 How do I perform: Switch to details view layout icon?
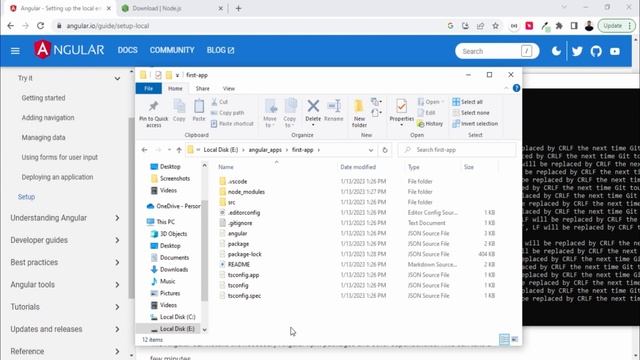click(x=504, y=339)
